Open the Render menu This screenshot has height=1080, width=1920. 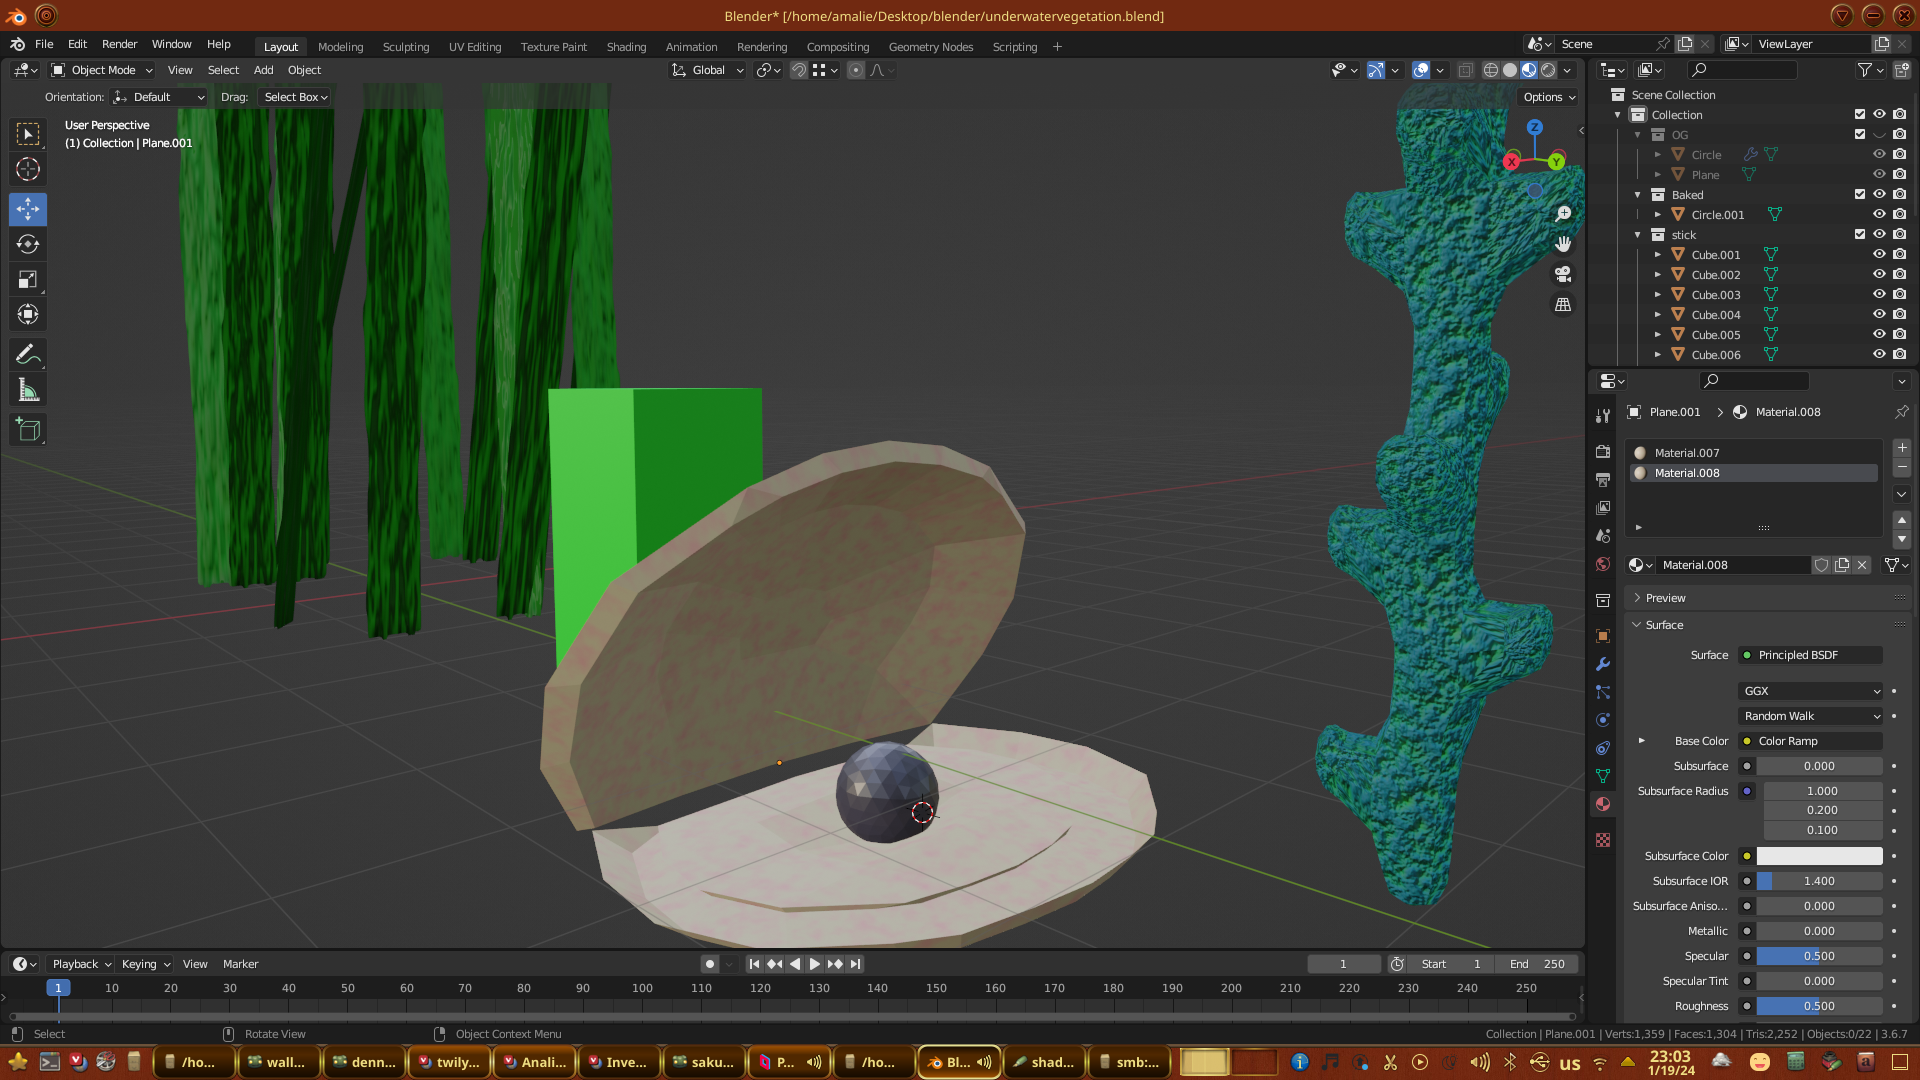click(x=119, y=44)
